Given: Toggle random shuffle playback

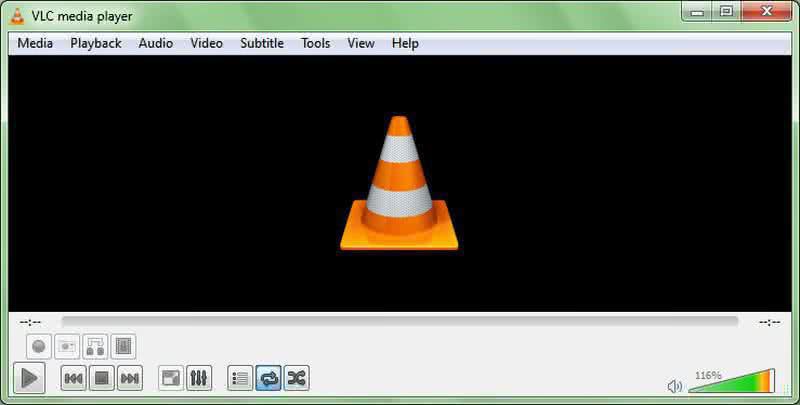Looking at the screenshot, I should 296,378.
